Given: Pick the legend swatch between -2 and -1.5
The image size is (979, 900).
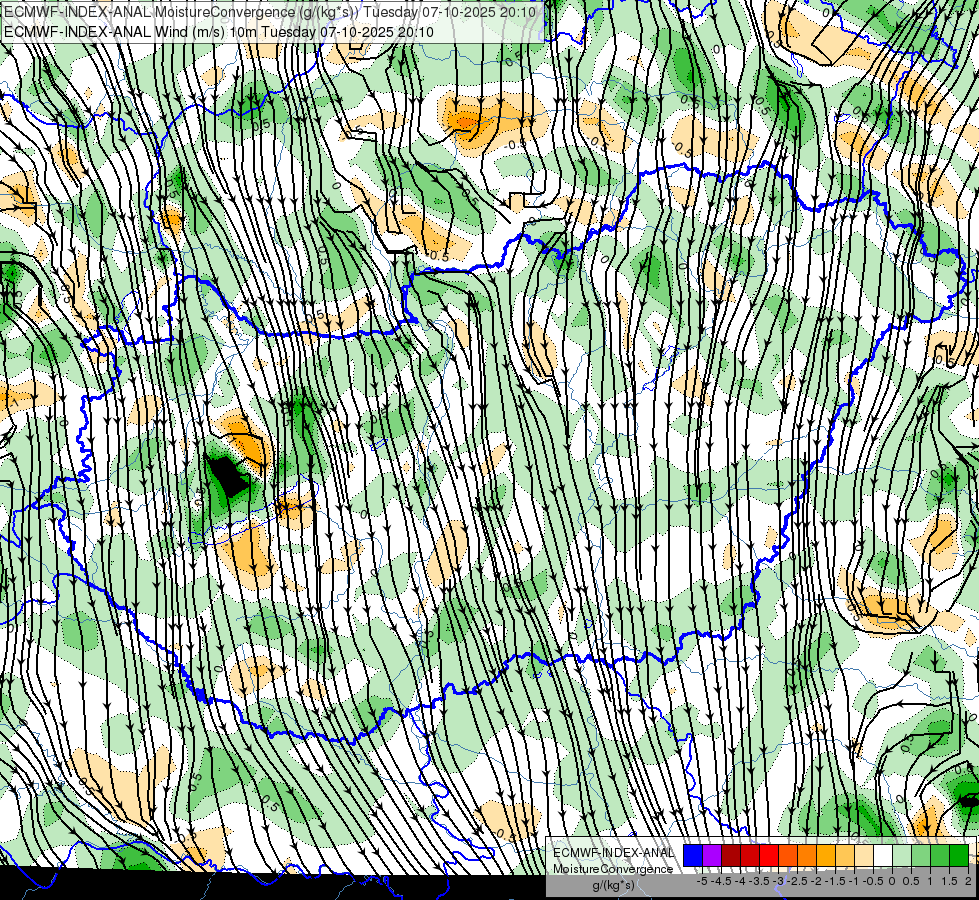Looking at the screenshot, I should pyautogui.click(x=826, y=856).
